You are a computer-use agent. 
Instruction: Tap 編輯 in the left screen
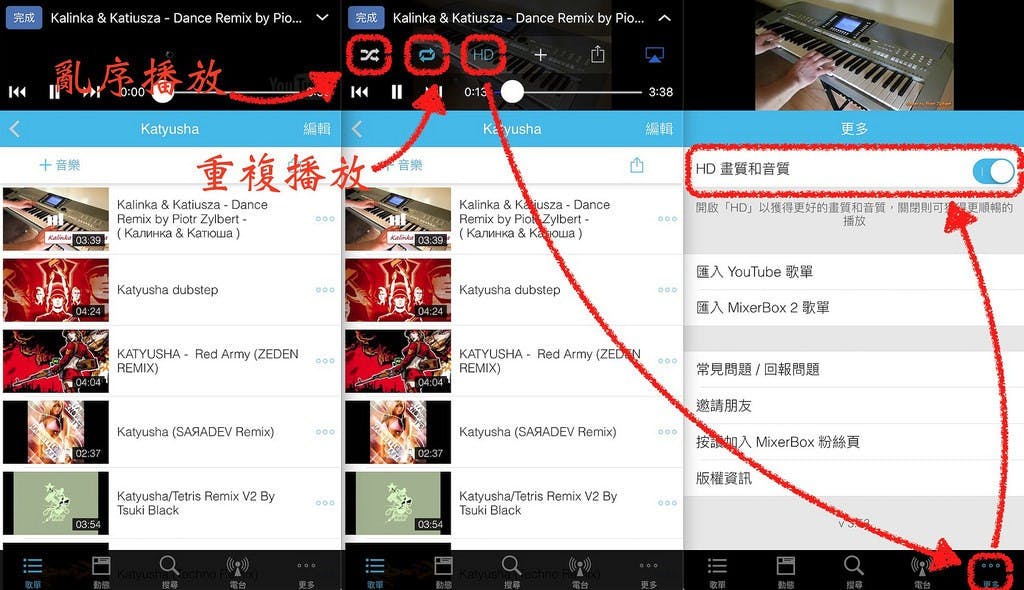[x=317, y=129]
